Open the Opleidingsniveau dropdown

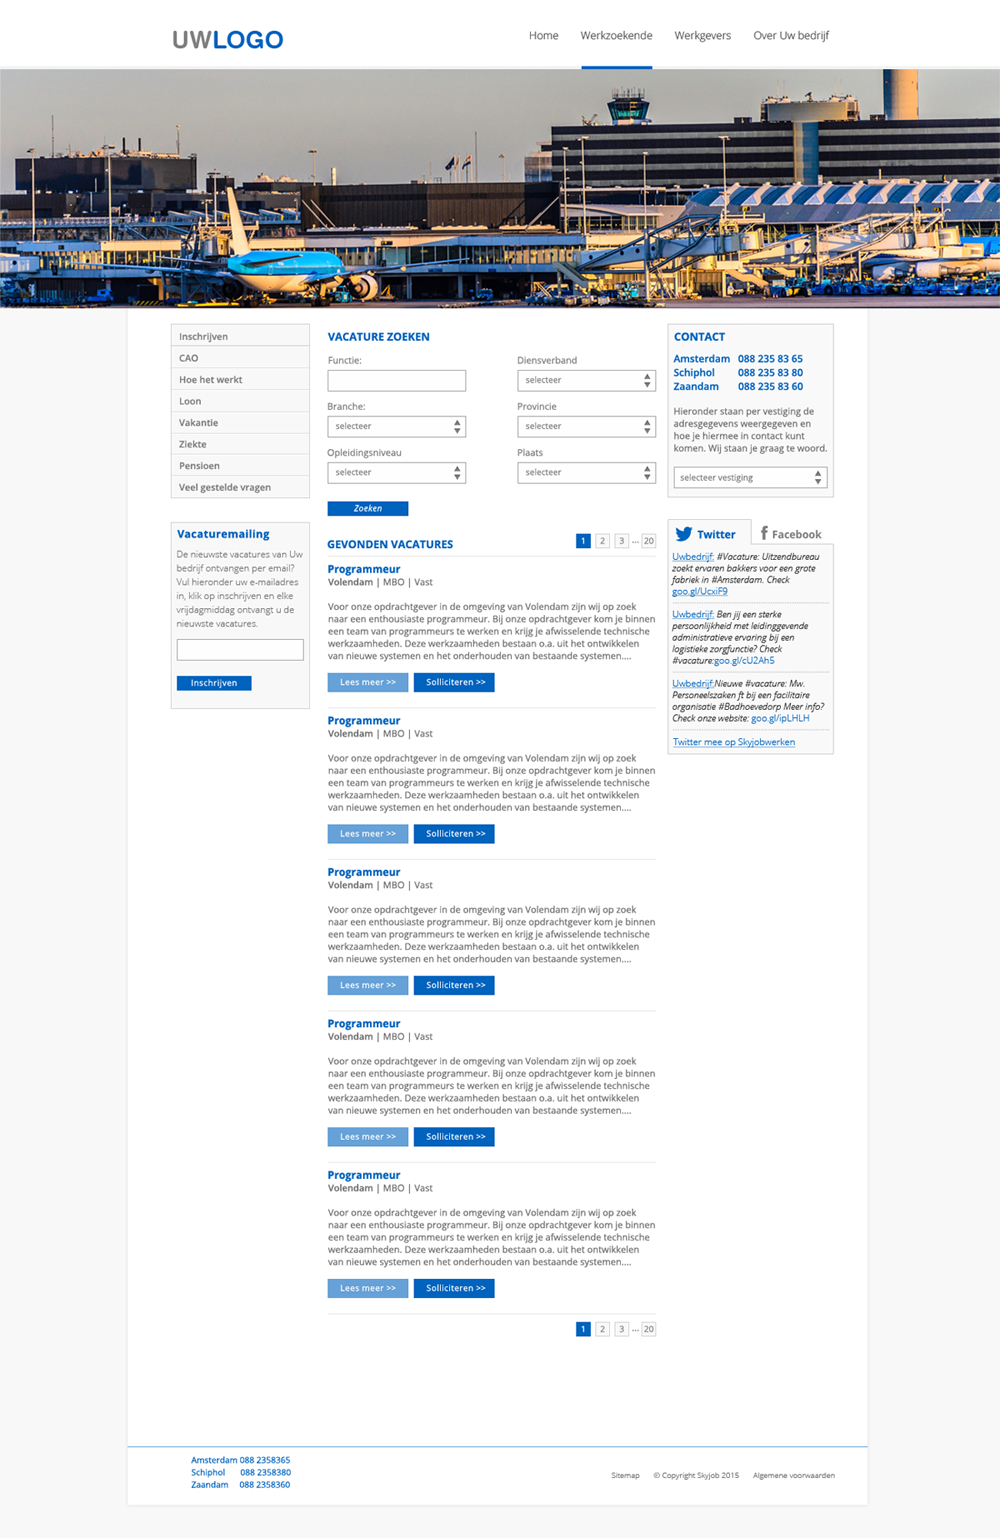396,472
